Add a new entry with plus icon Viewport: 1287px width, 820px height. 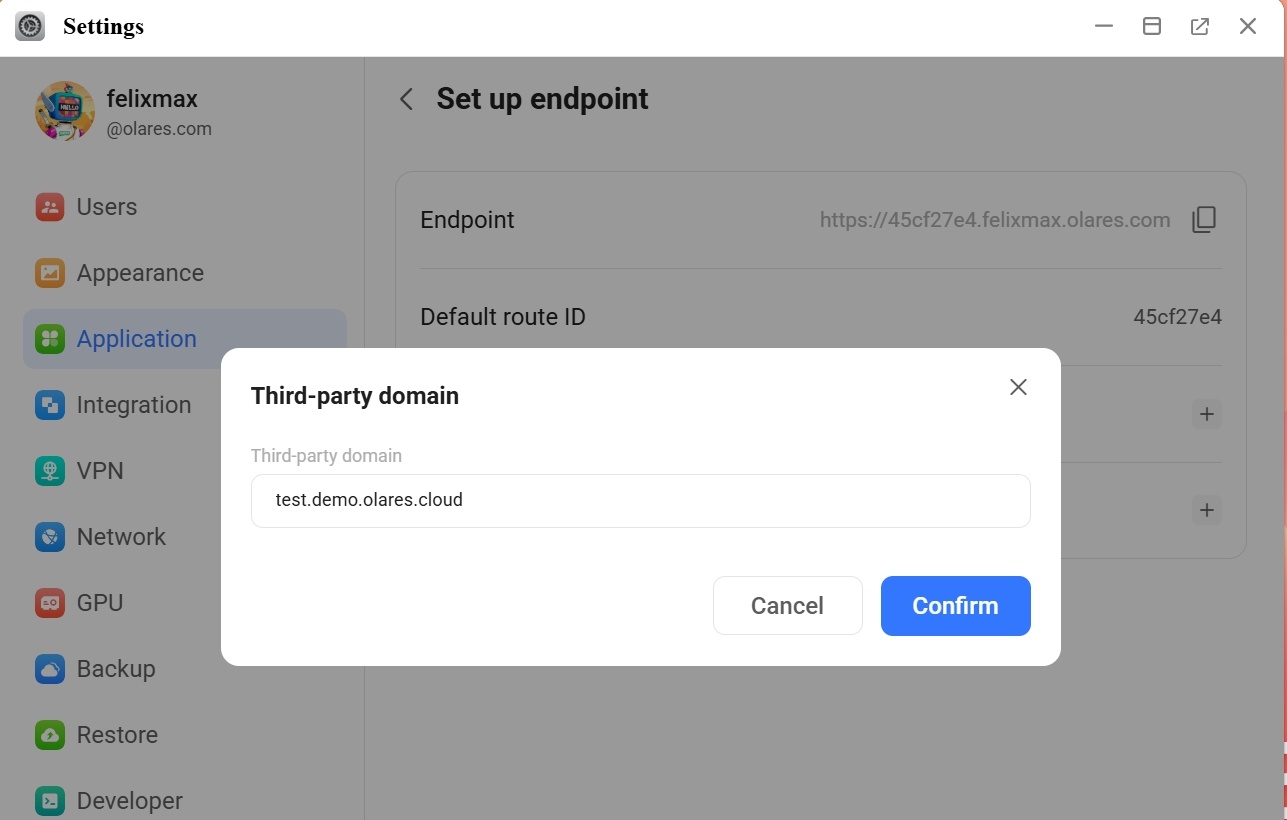pos(1206,414)
